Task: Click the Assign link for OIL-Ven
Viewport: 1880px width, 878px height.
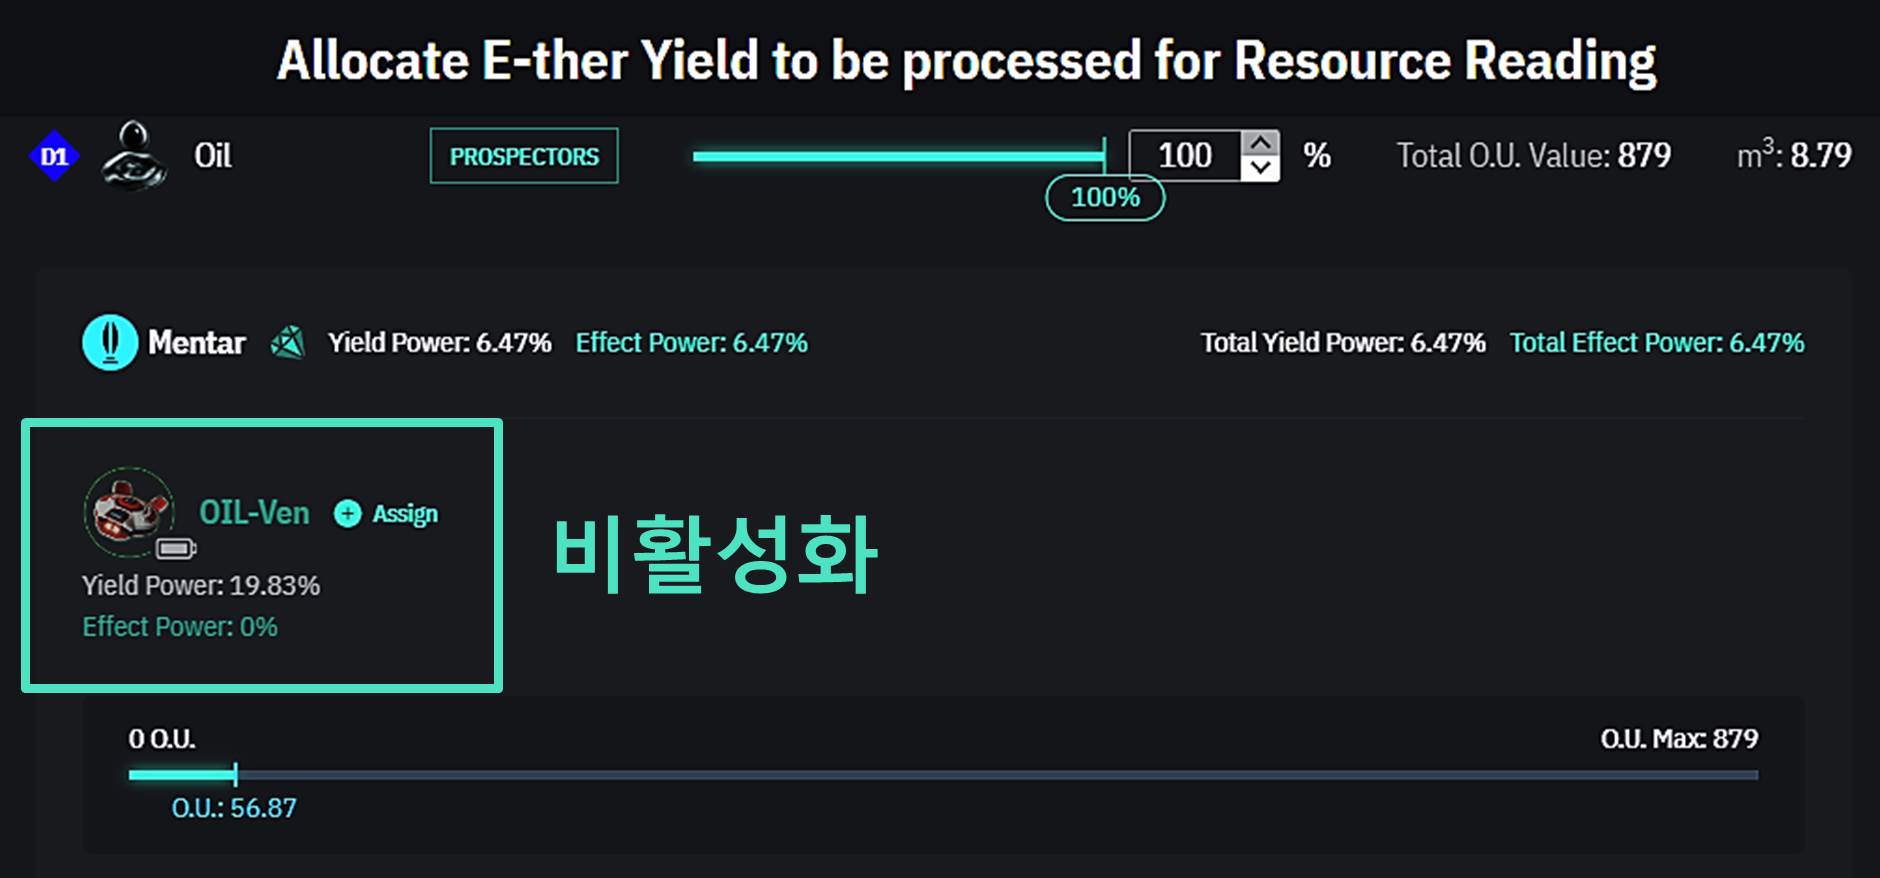Action: (x=387, y=514)
